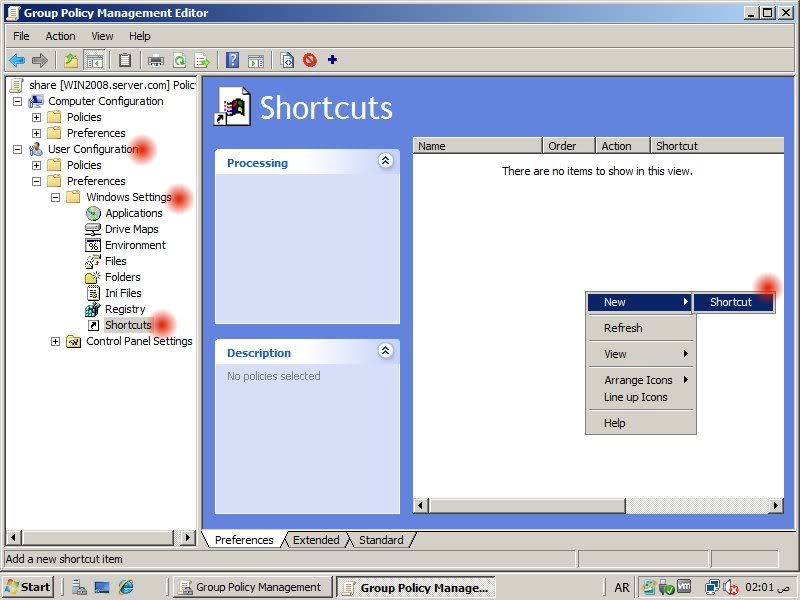Image resolution: width=800 pixels, height=600 pixels.
Task: Open the File menu
Action: click(x=21, y=36)
